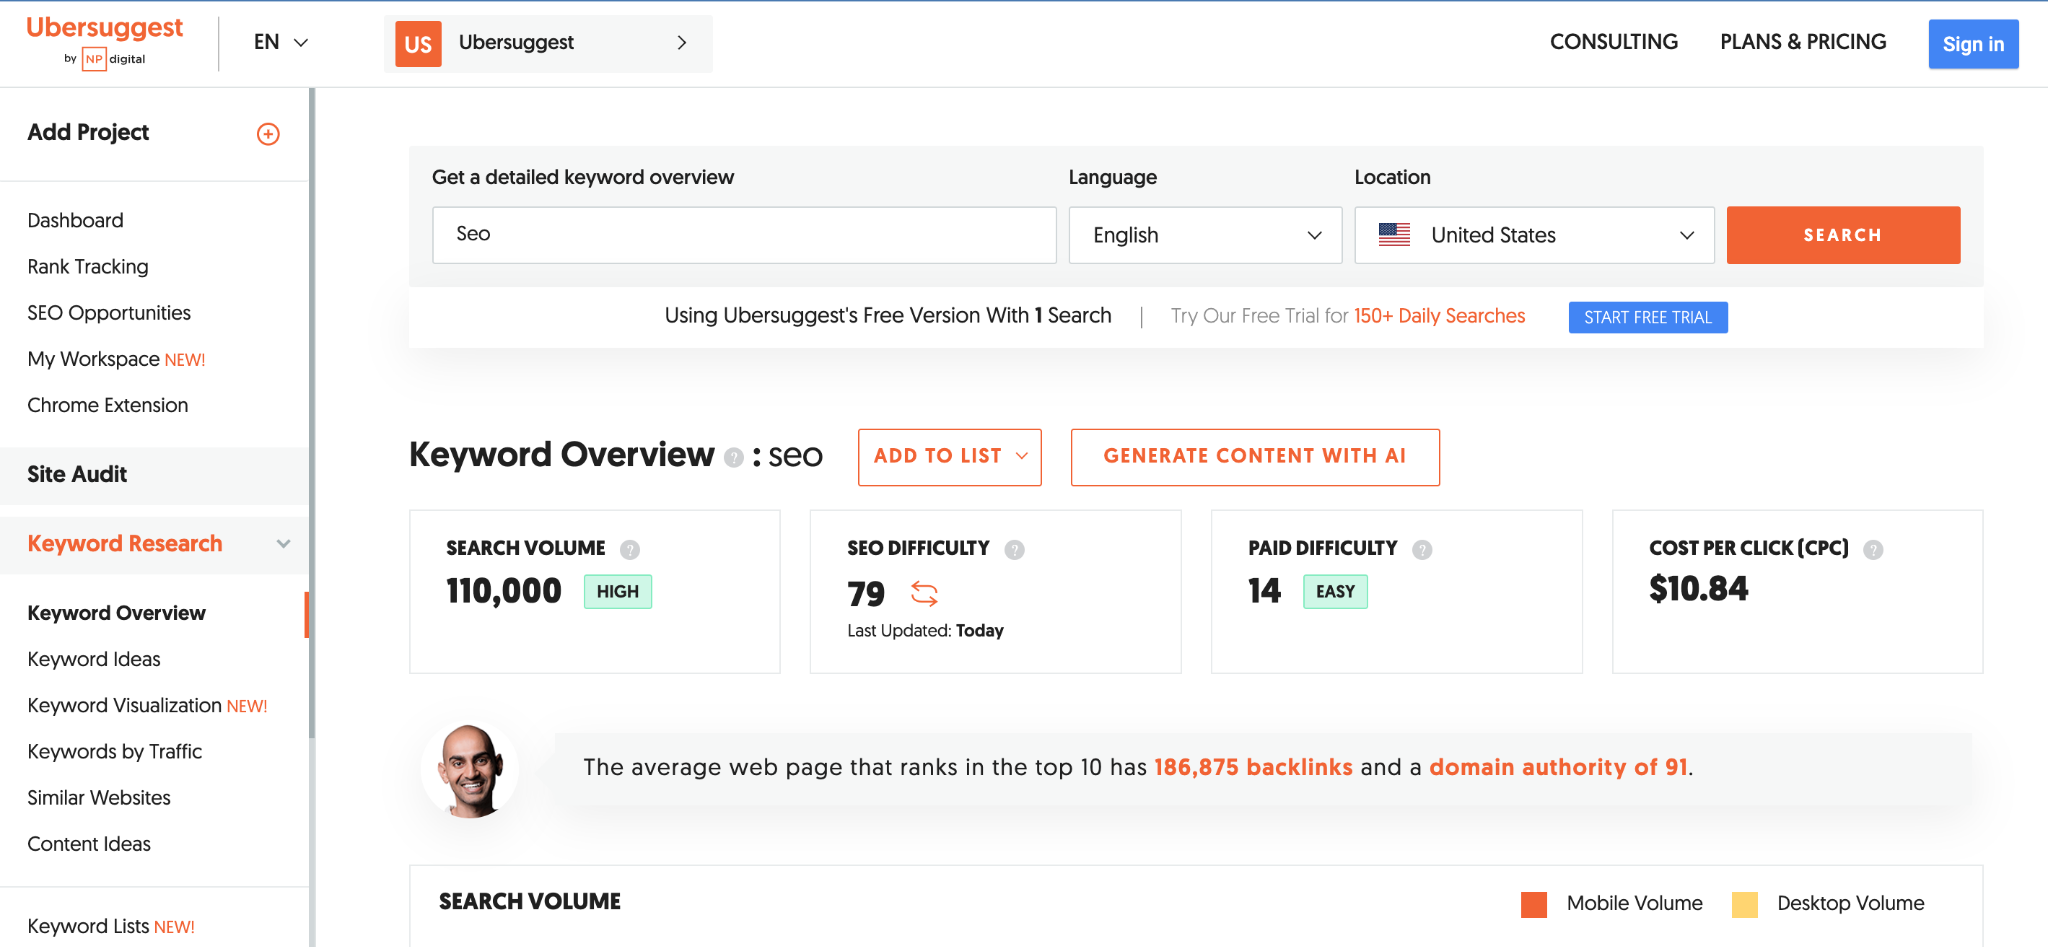Screen dimensions: 2048x947
Task: Click the 150+ Daily Searches link
Action: pyautogui.click(x=1439, y=316)
